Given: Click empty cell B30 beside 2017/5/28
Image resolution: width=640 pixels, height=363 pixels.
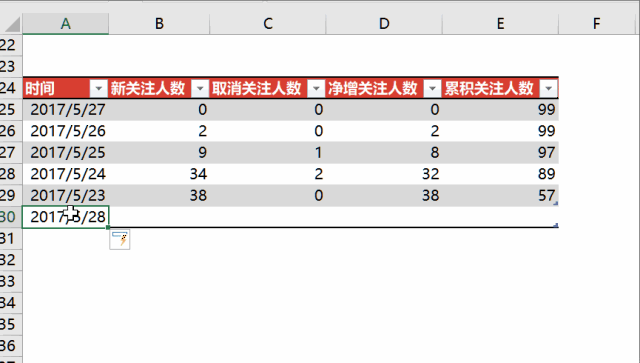Looking at the screenshot, I should (159, 217).
